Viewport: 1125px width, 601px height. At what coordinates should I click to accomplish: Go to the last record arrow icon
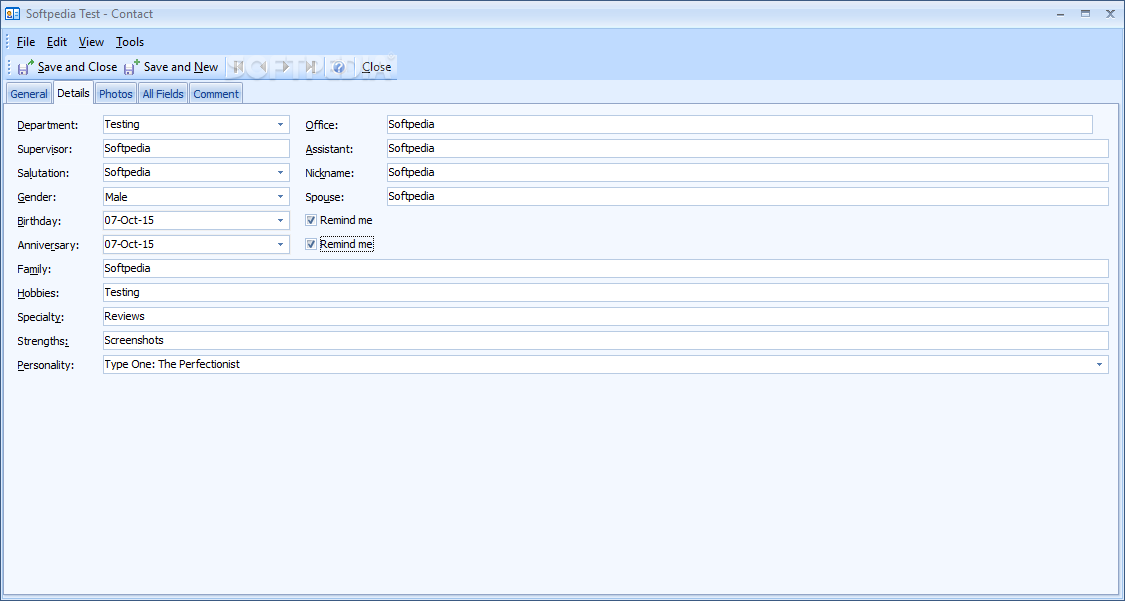click(x=311, y=67)
